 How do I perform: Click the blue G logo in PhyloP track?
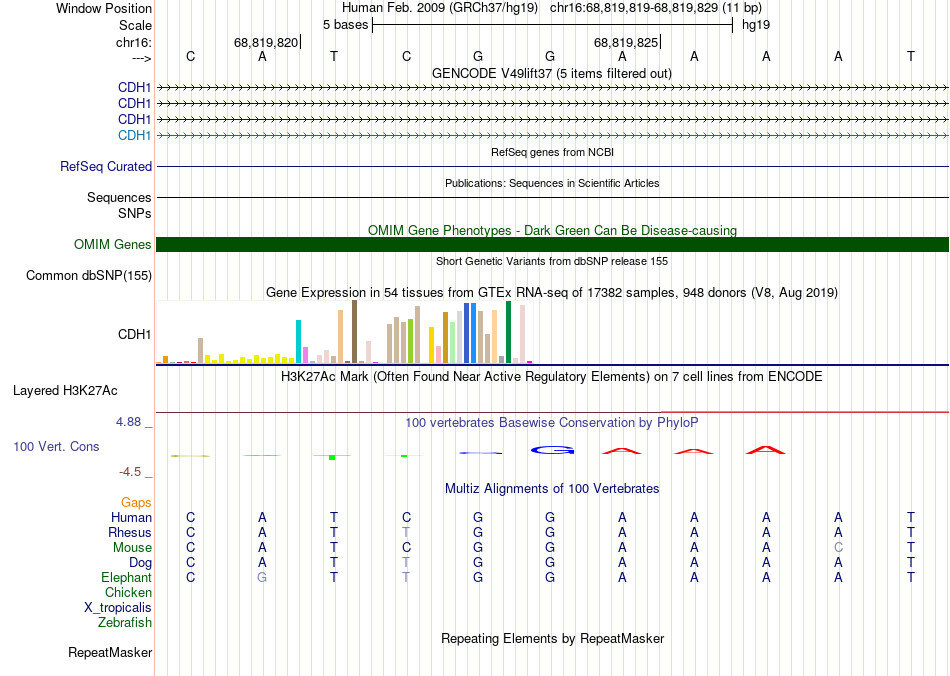tap(552, 450)
